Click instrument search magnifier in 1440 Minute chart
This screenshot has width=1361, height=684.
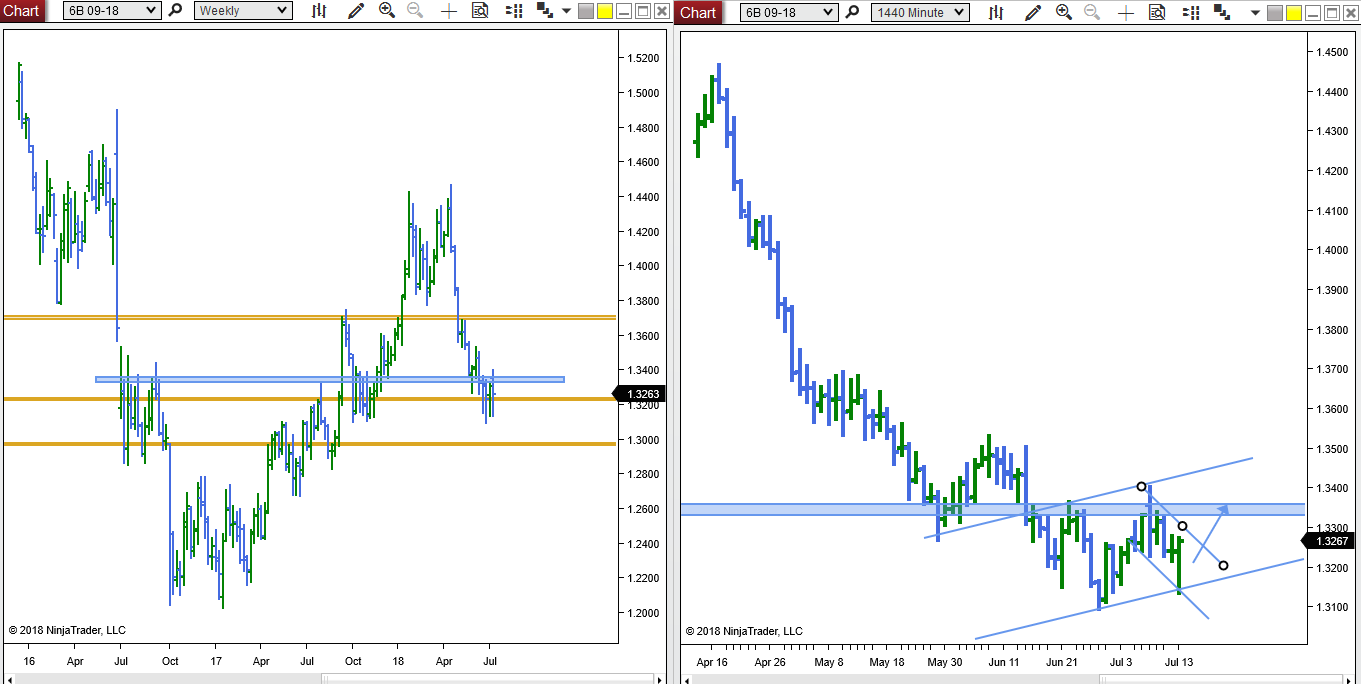click(x=852, y=12)
